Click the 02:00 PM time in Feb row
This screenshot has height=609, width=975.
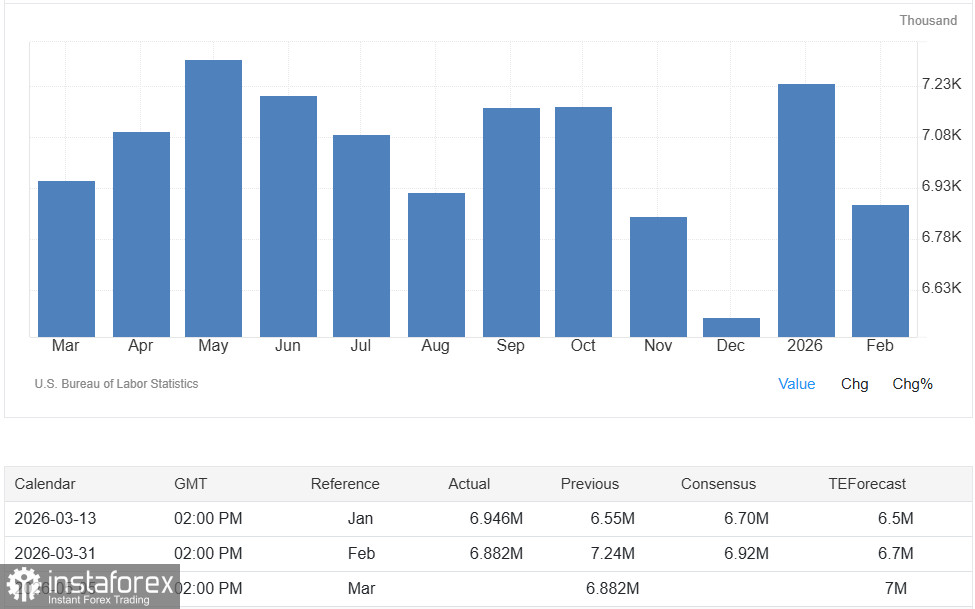point(208,553)
